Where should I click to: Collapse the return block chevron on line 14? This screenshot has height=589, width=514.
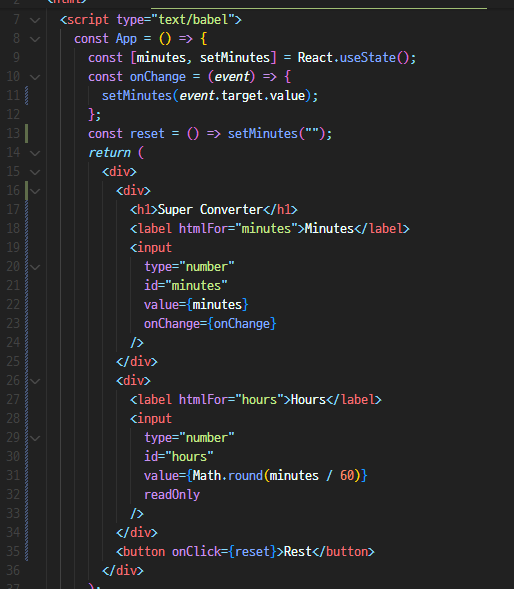coord(35,153)
